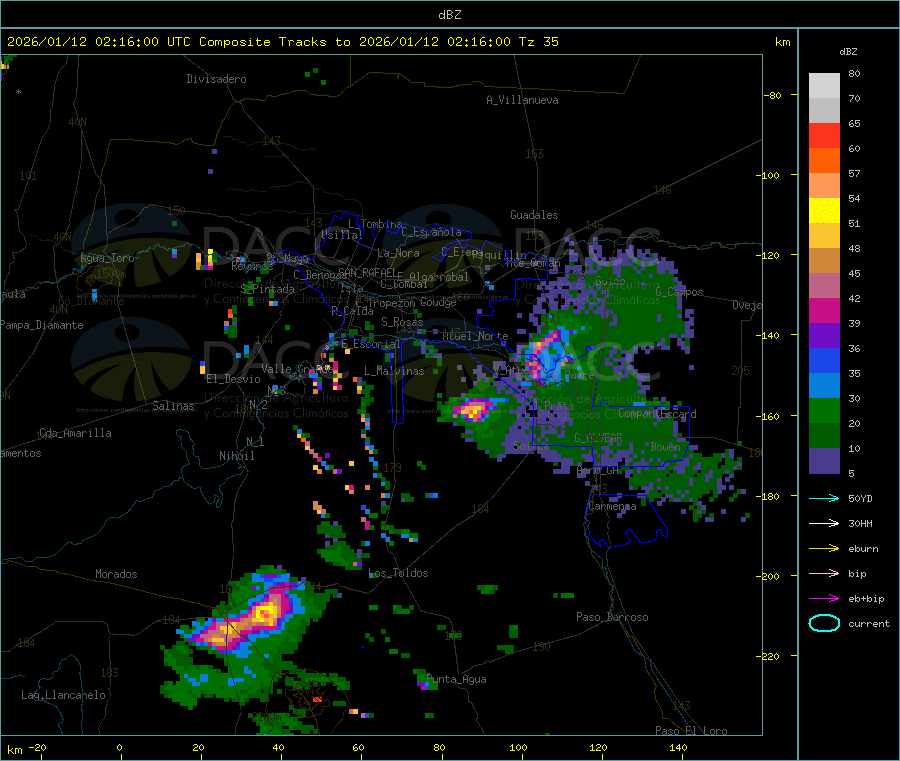This screenshot has height=761, width=900.
Task: Click the 'G_Campos' map label
Action: click(679, 292)
